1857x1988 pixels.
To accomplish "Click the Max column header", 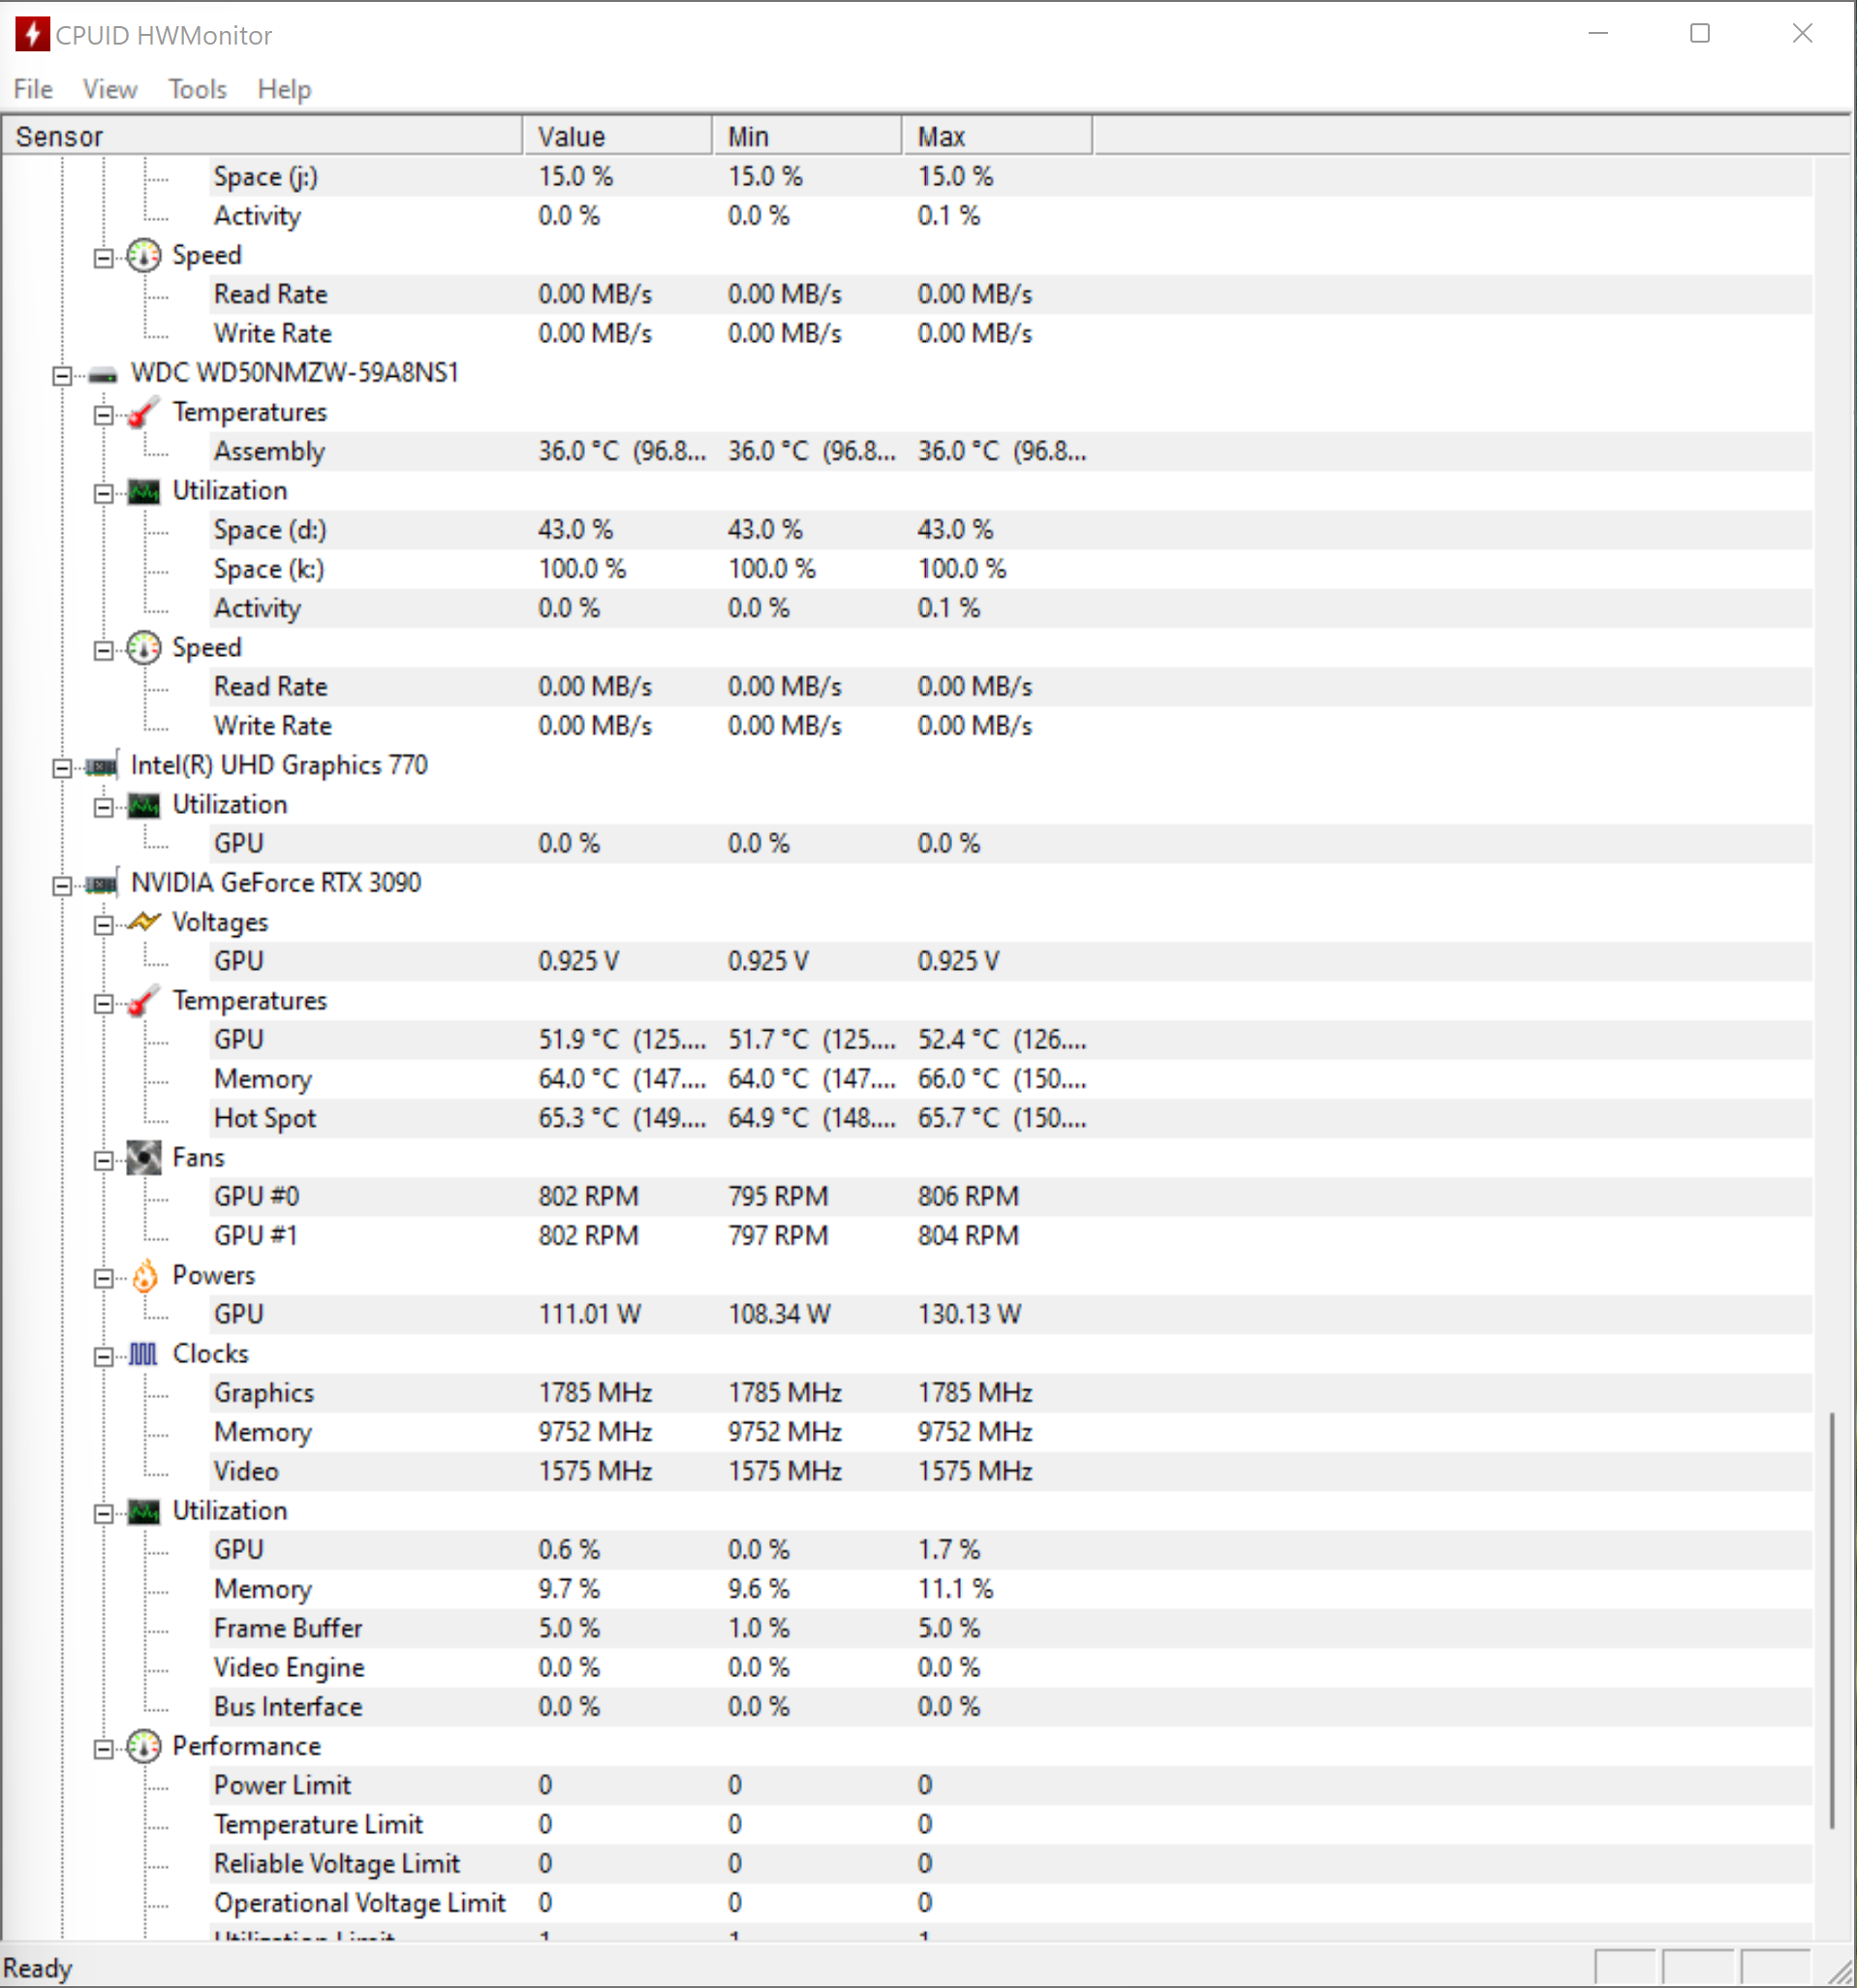I will (998, 136).
